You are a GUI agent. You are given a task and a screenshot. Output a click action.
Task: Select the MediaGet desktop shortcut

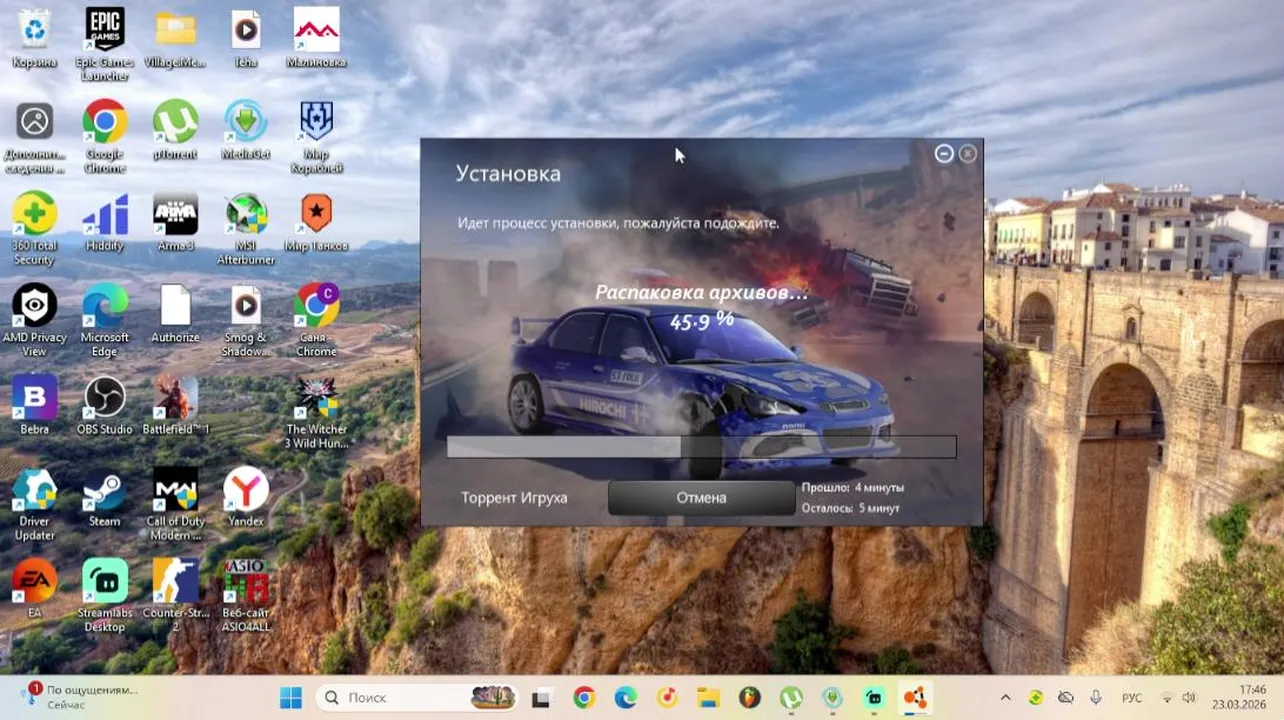pyautogui.click(x=246, y=130)
